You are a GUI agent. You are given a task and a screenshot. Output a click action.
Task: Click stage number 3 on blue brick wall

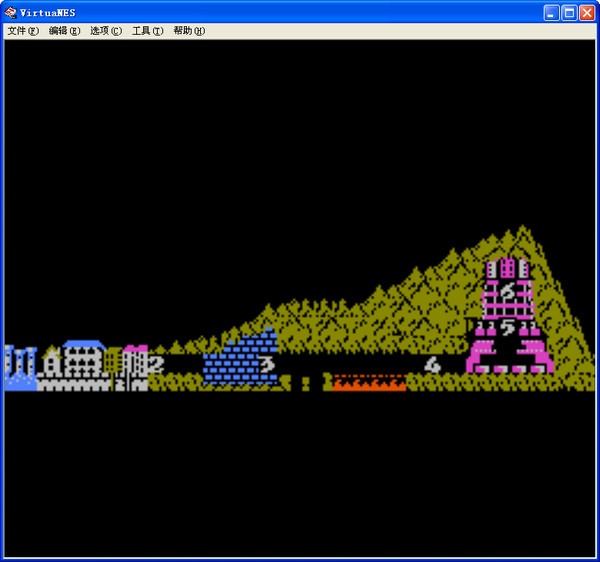pos(267,364)
